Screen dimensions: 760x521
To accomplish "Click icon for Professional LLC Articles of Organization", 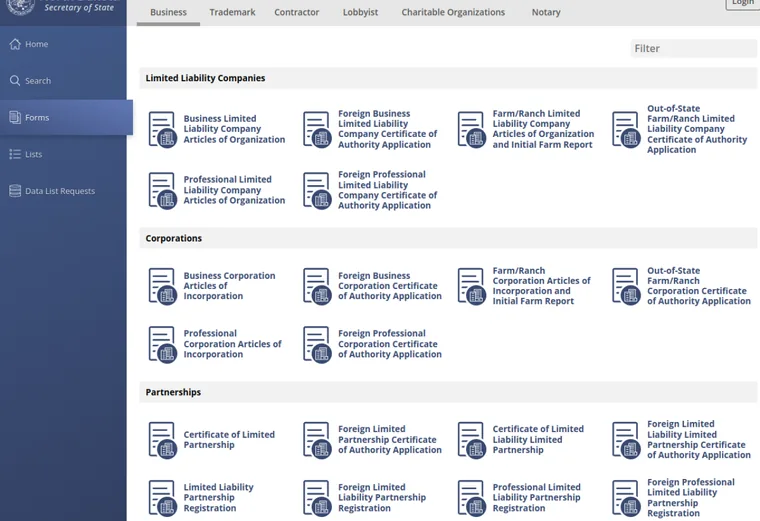I will coord(162,190).
